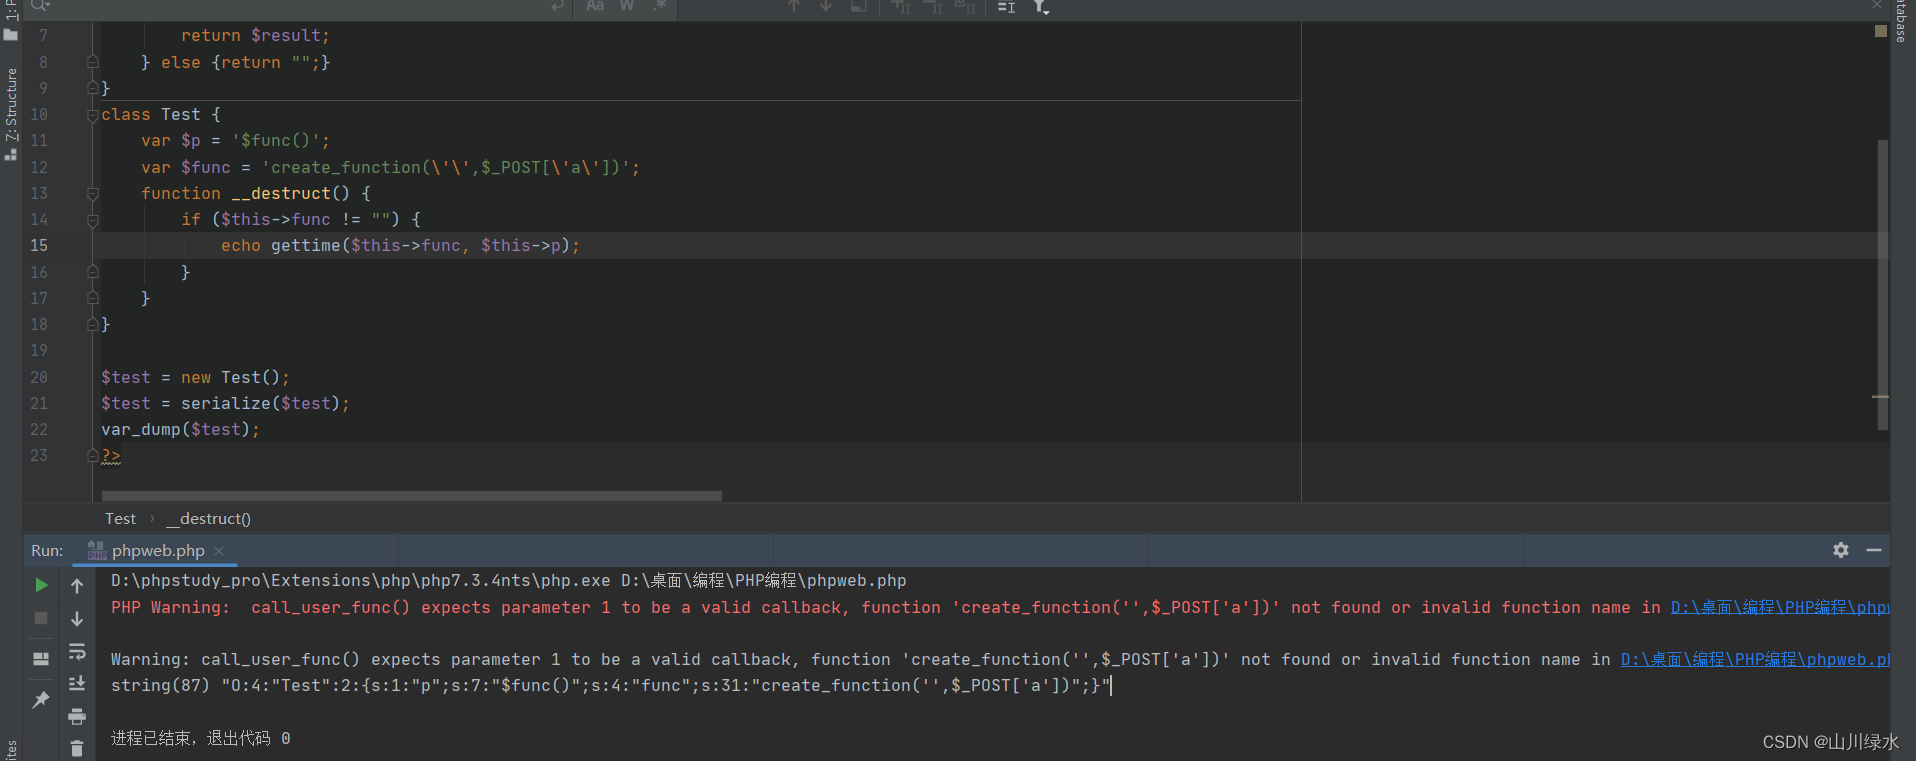Screen dimensions: 1916x761
Task: Toggle Match Case (Aa) in find bar
Action: pyautogui.click(x=595, y=6)
